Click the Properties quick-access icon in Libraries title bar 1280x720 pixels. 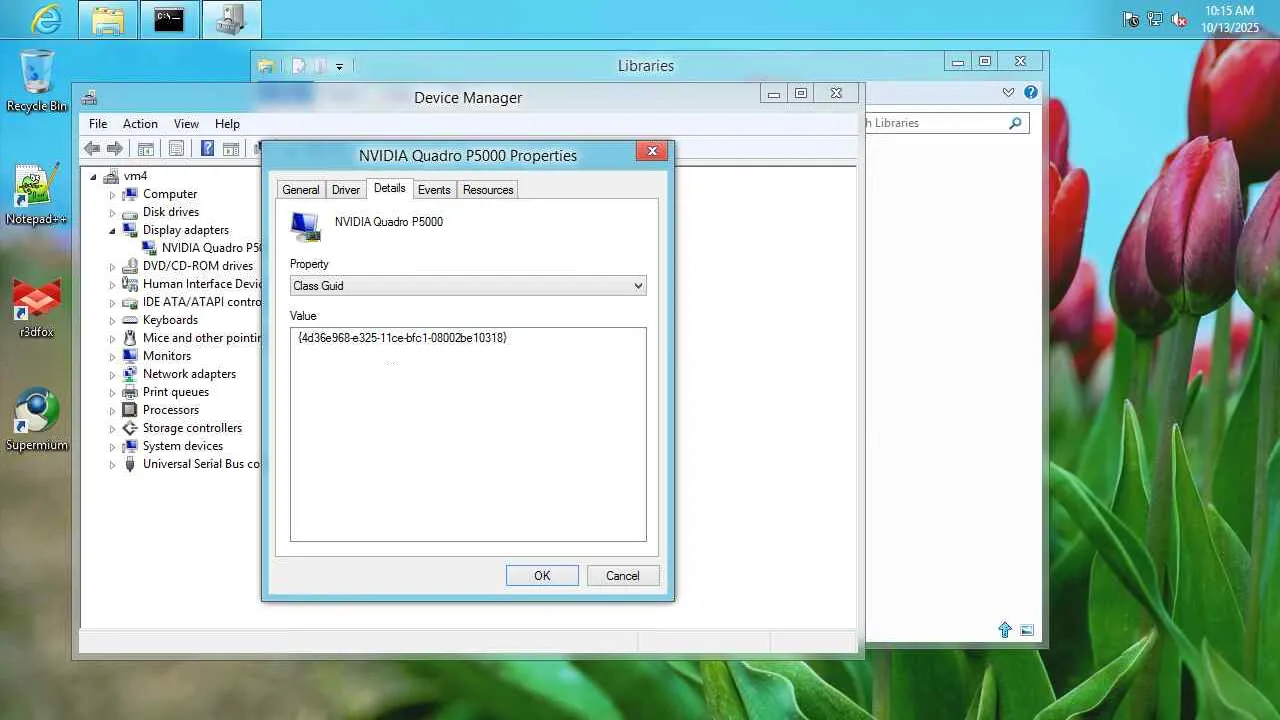(x=298, y=66)
